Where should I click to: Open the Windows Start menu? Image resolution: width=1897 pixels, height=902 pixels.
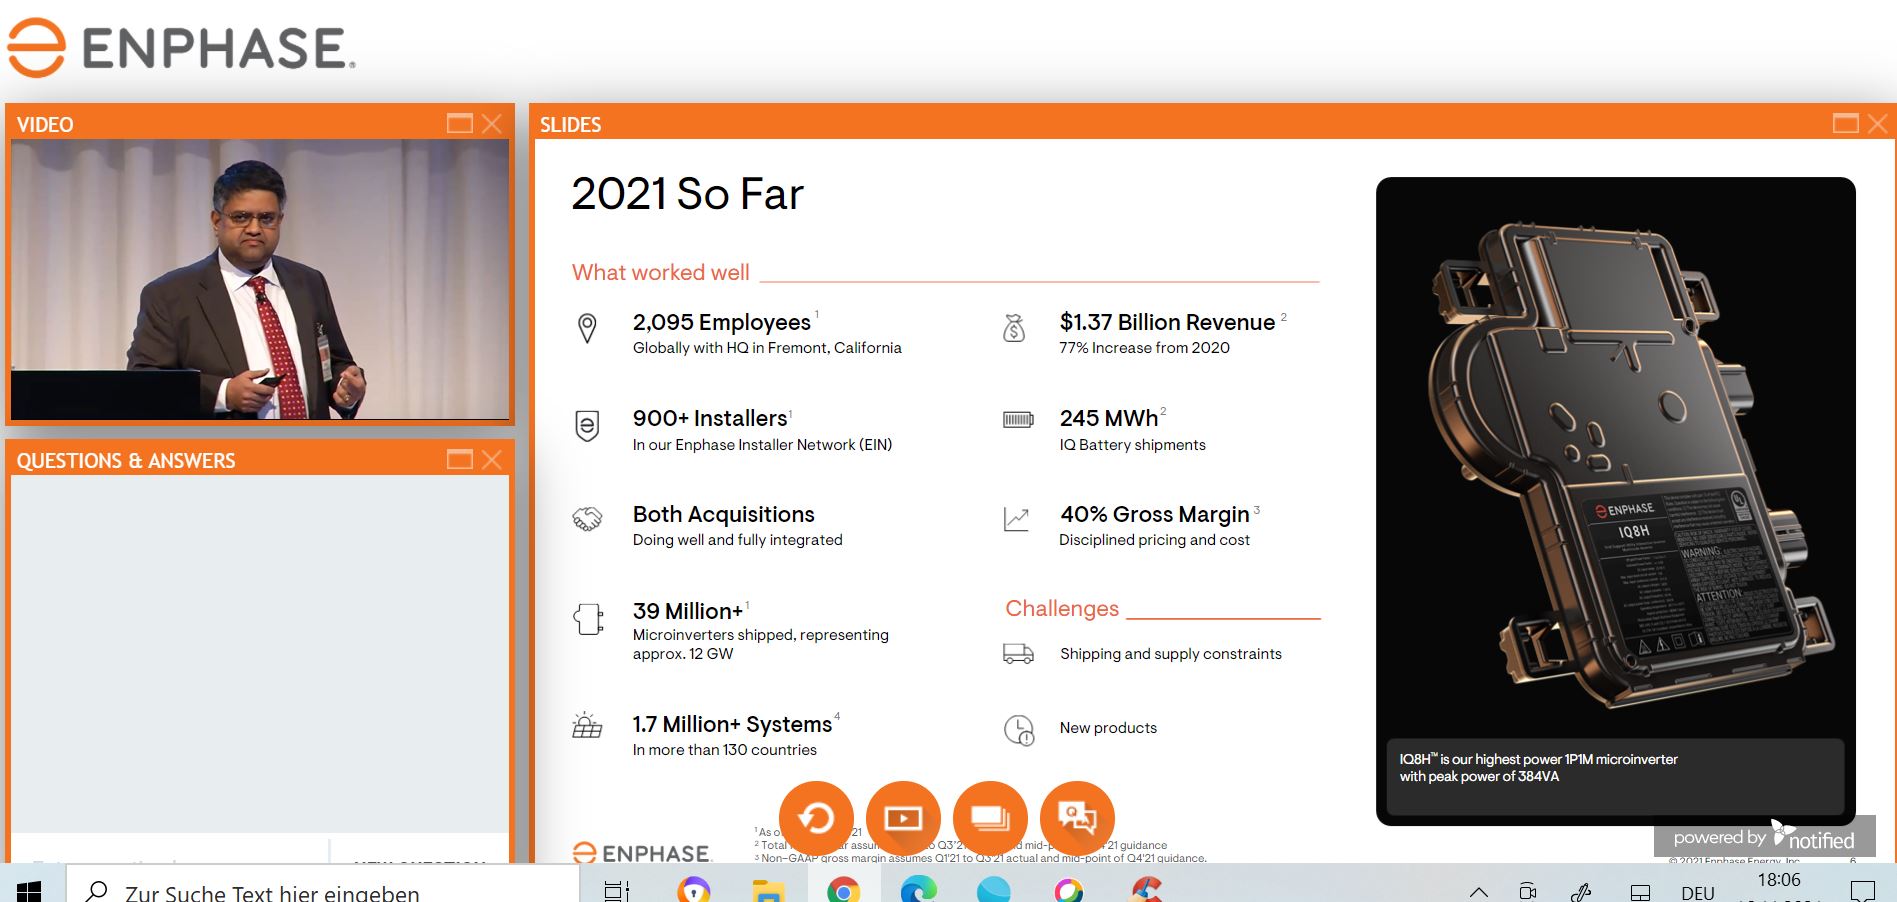pos(29,890)
